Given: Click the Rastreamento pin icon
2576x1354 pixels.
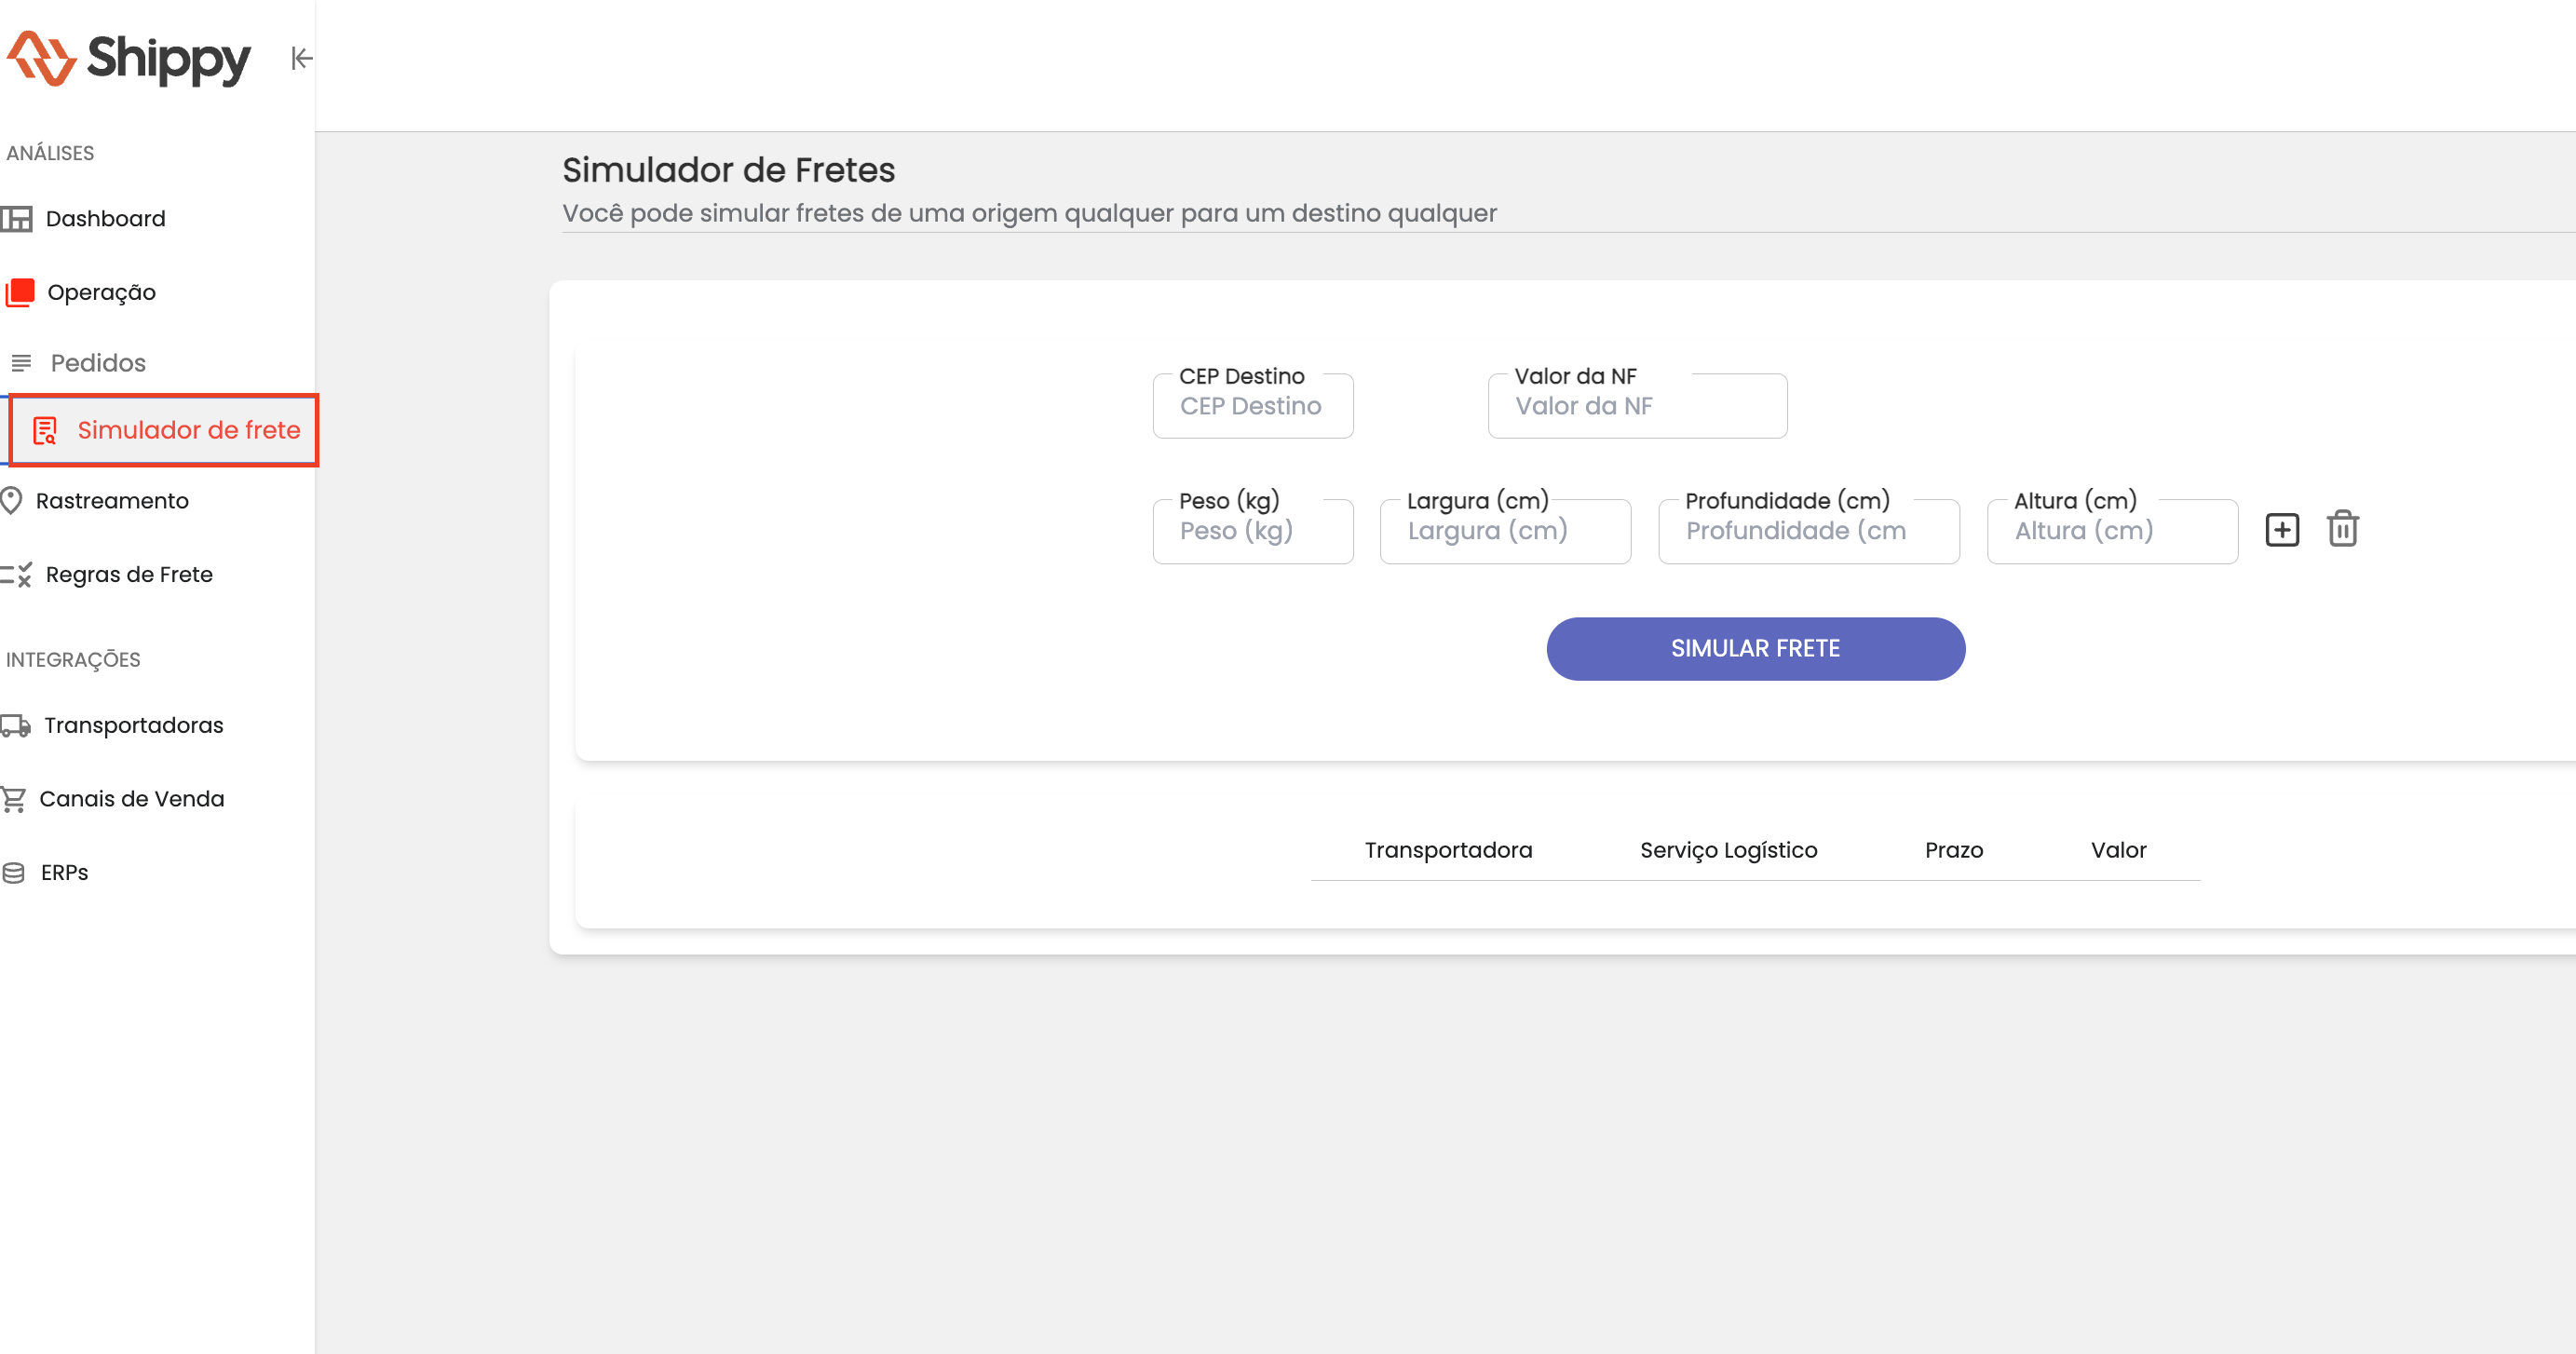Looking at the screenshot, I should pos(12,501).
